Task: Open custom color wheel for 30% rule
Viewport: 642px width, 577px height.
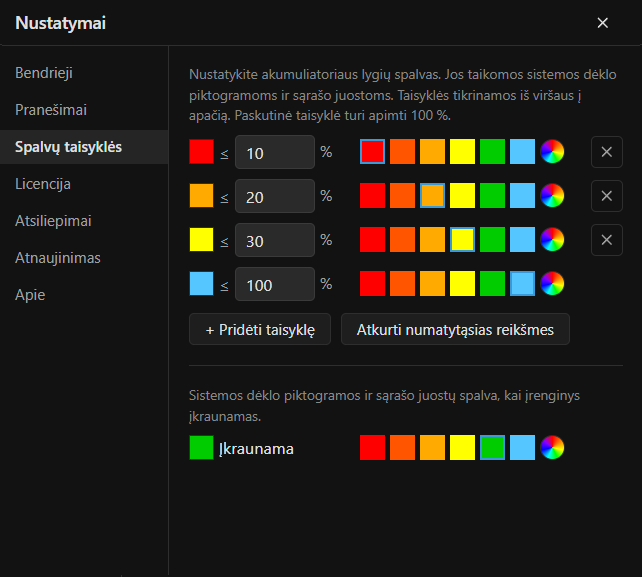Action: pyautogui.click(x=552, y=240)
